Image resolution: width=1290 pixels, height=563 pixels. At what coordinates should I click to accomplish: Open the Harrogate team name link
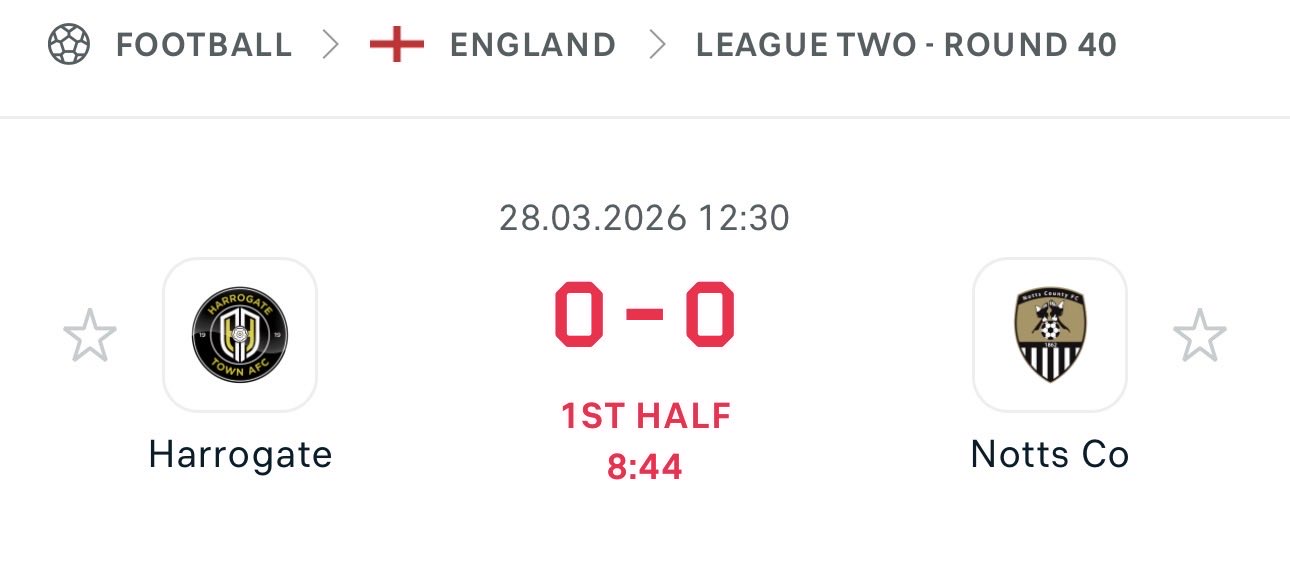click(x=240, y=455)
